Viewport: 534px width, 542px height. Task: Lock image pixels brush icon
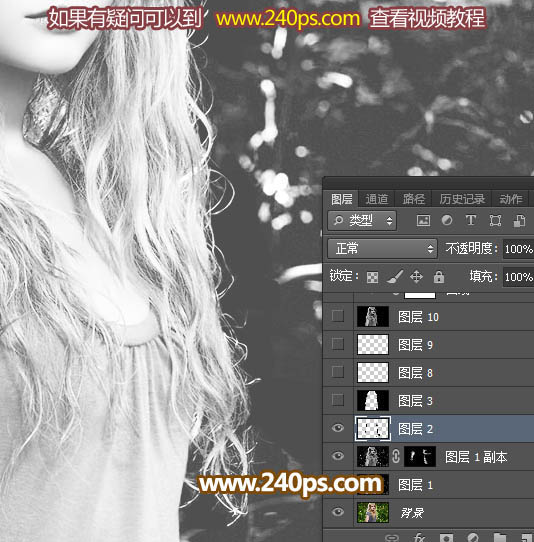[394, 277]
